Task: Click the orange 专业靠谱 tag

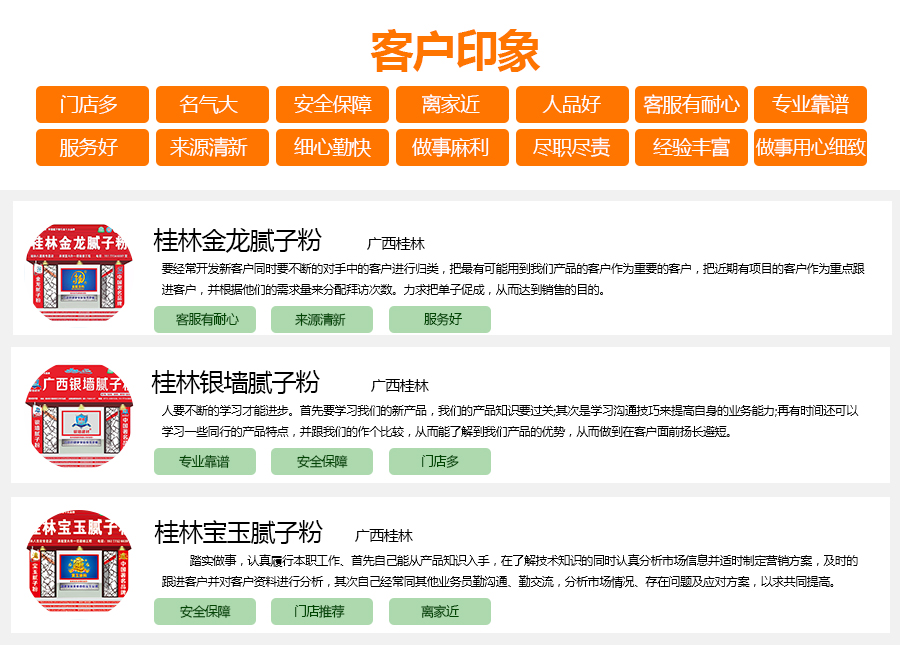Action: tap(810, 104)
